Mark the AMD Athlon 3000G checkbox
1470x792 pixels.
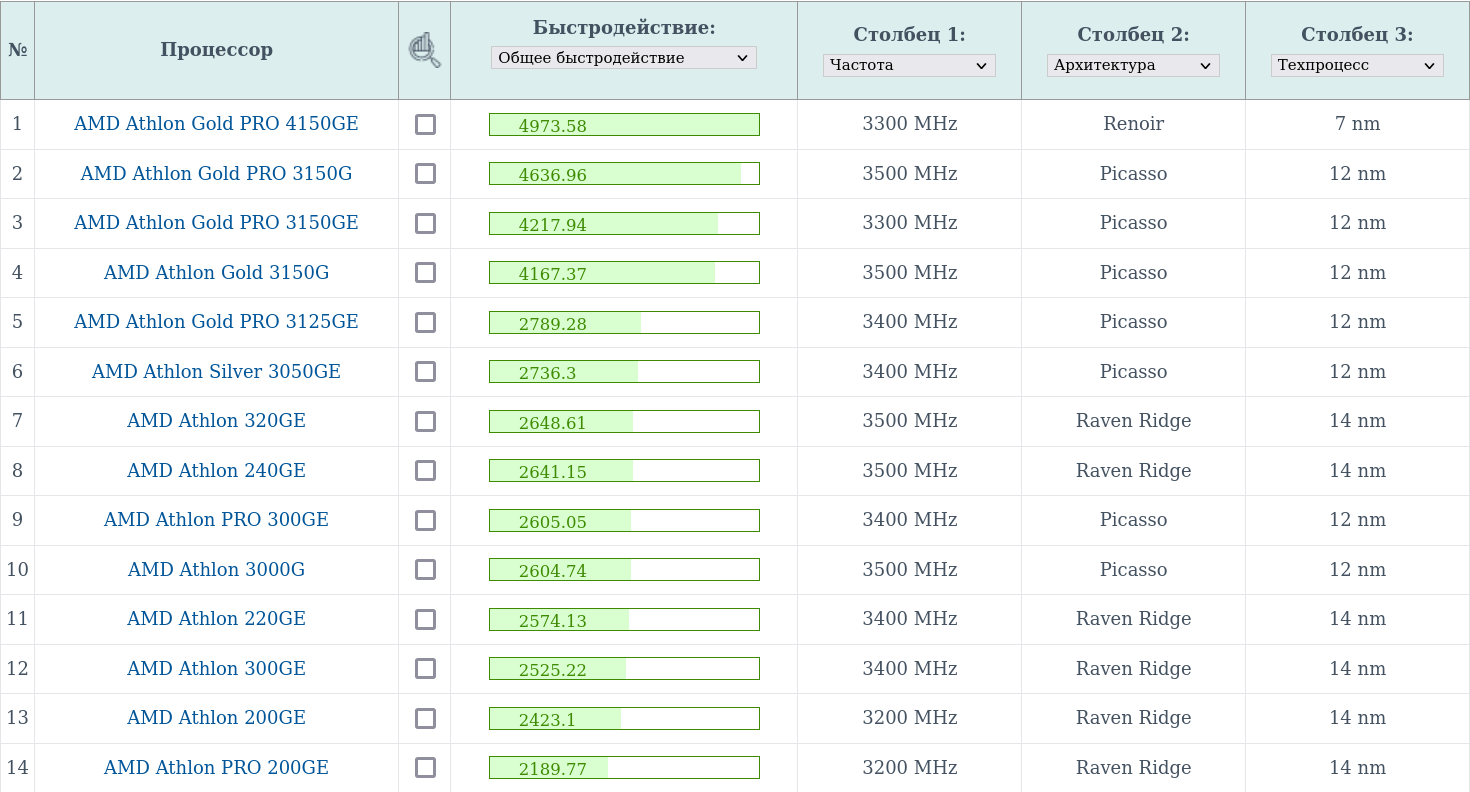click(x=425, y=570)
